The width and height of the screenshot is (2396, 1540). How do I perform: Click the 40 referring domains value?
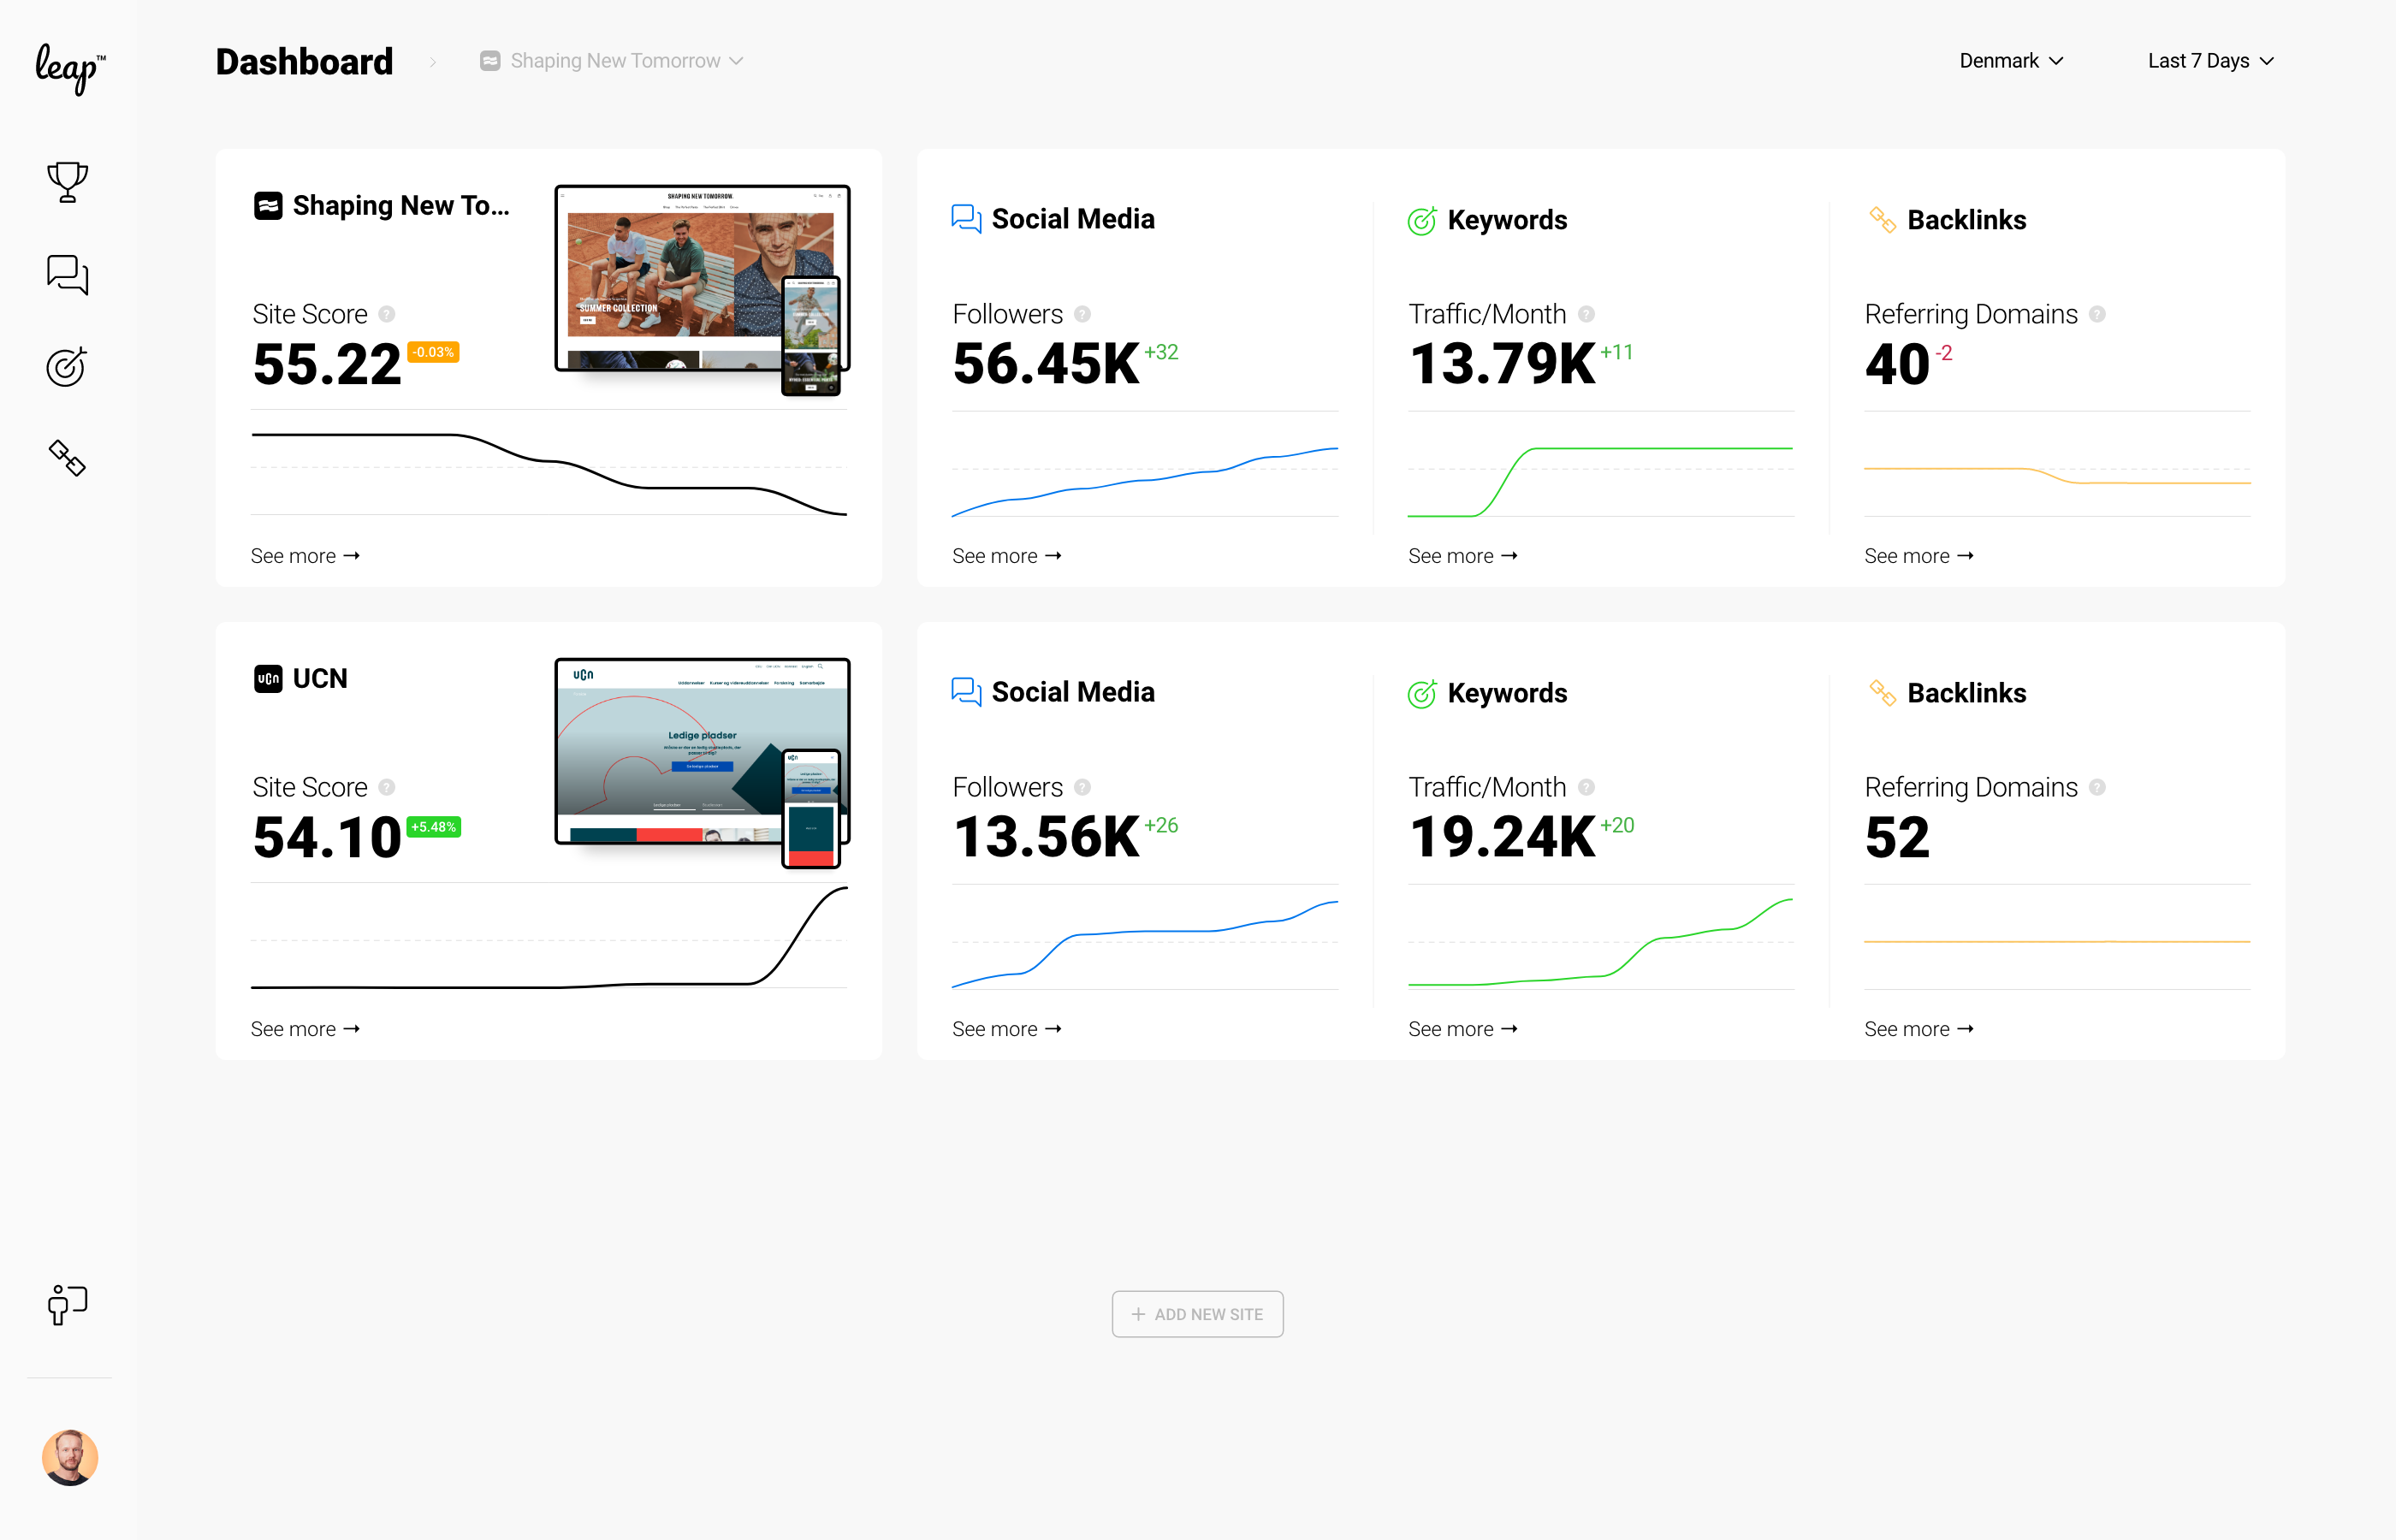[x=1897, y=363]
